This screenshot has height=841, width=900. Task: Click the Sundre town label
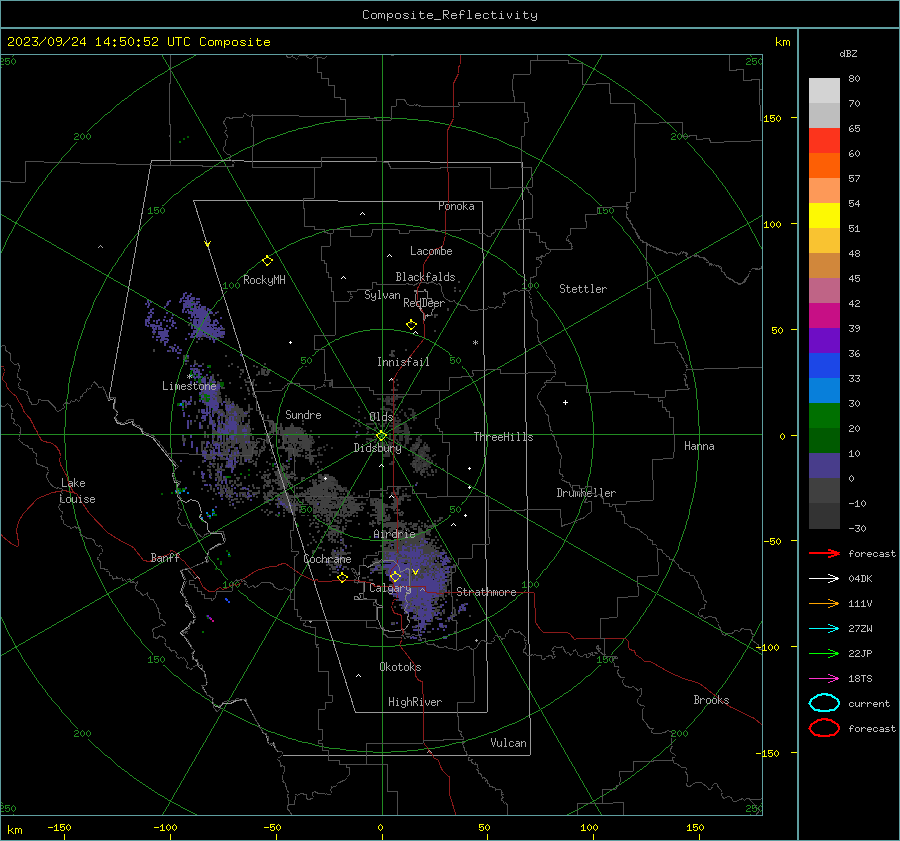(x=303, y=415)
